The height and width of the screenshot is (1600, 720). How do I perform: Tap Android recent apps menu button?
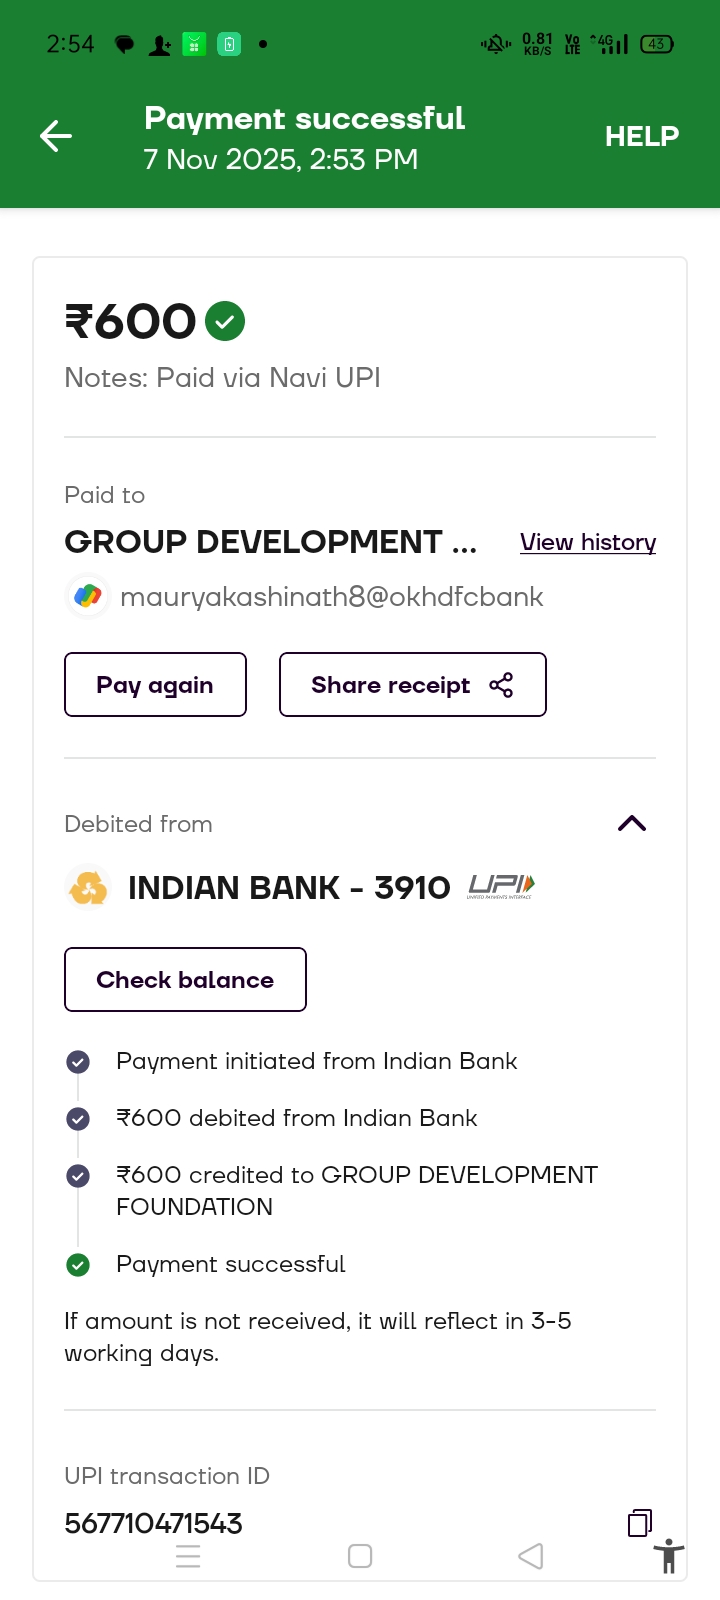188,1556
